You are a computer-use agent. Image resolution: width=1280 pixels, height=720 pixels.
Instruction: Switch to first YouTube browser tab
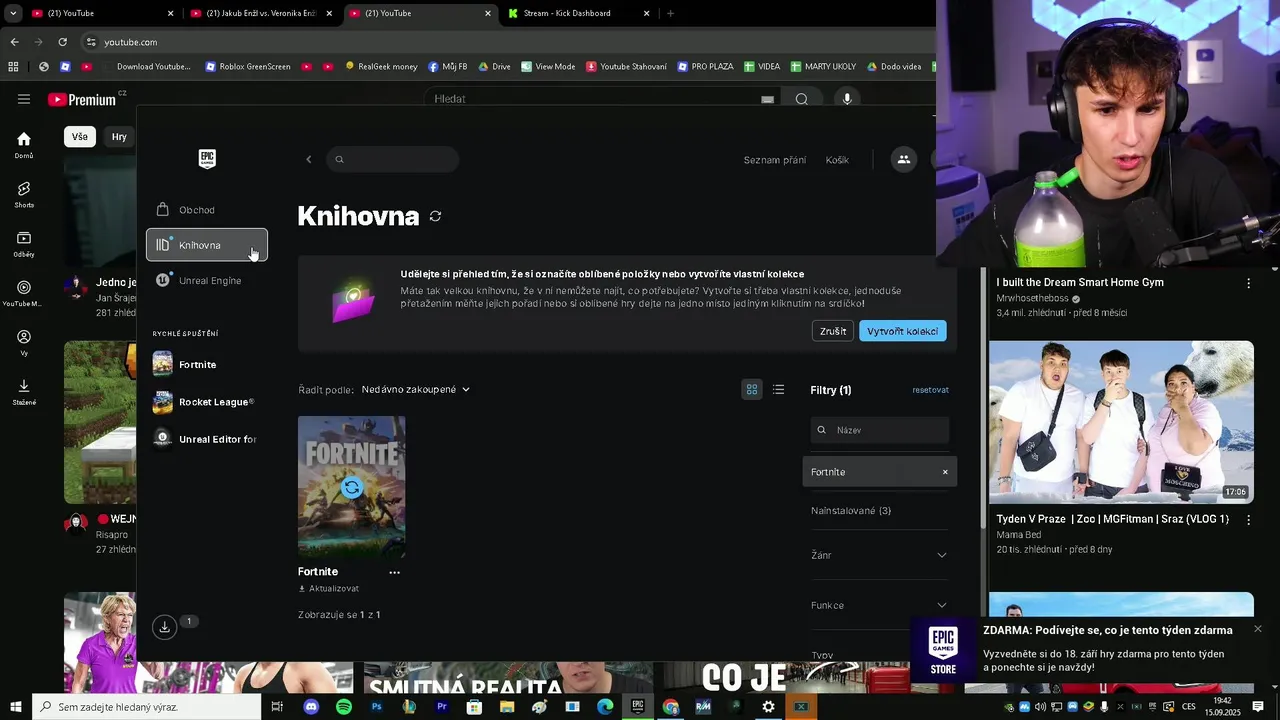(x=103, y=13)
